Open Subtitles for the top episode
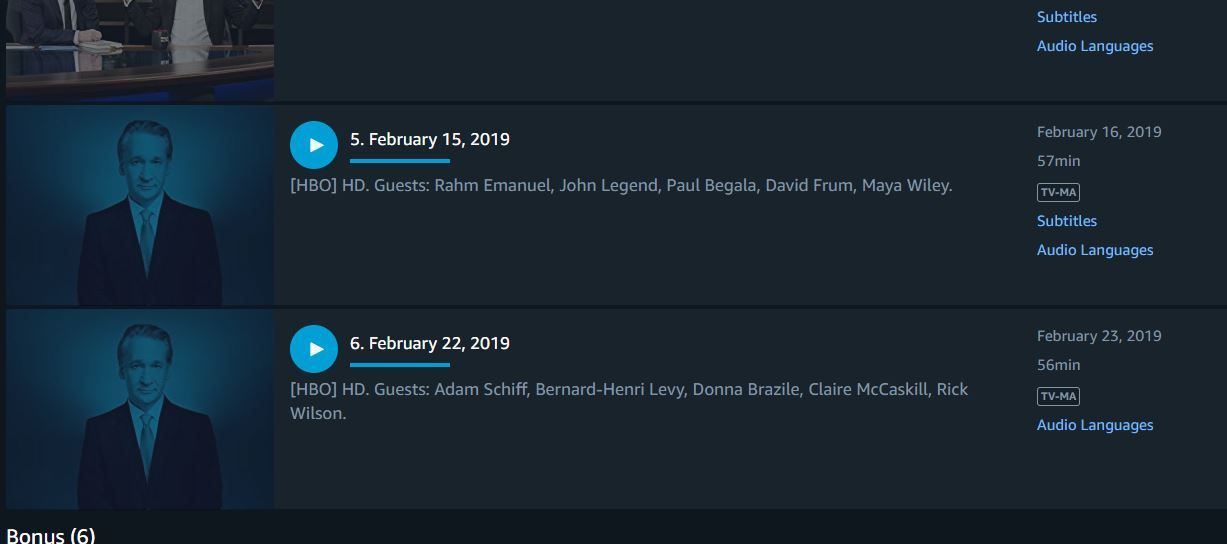Image resolution: width=1227 pixels, height=544 pixels. coord(1067,17)
